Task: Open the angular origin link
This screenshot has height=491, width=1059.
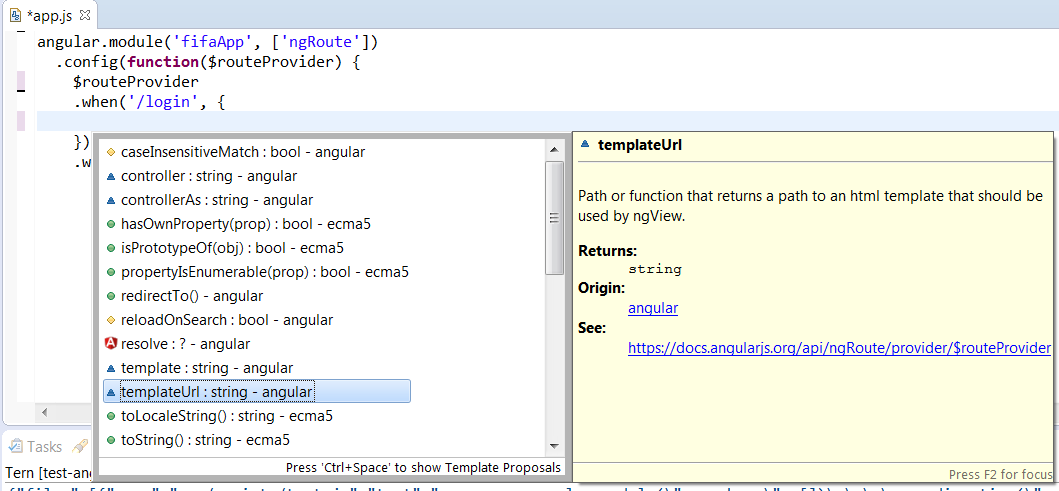Action: [653, 308]
